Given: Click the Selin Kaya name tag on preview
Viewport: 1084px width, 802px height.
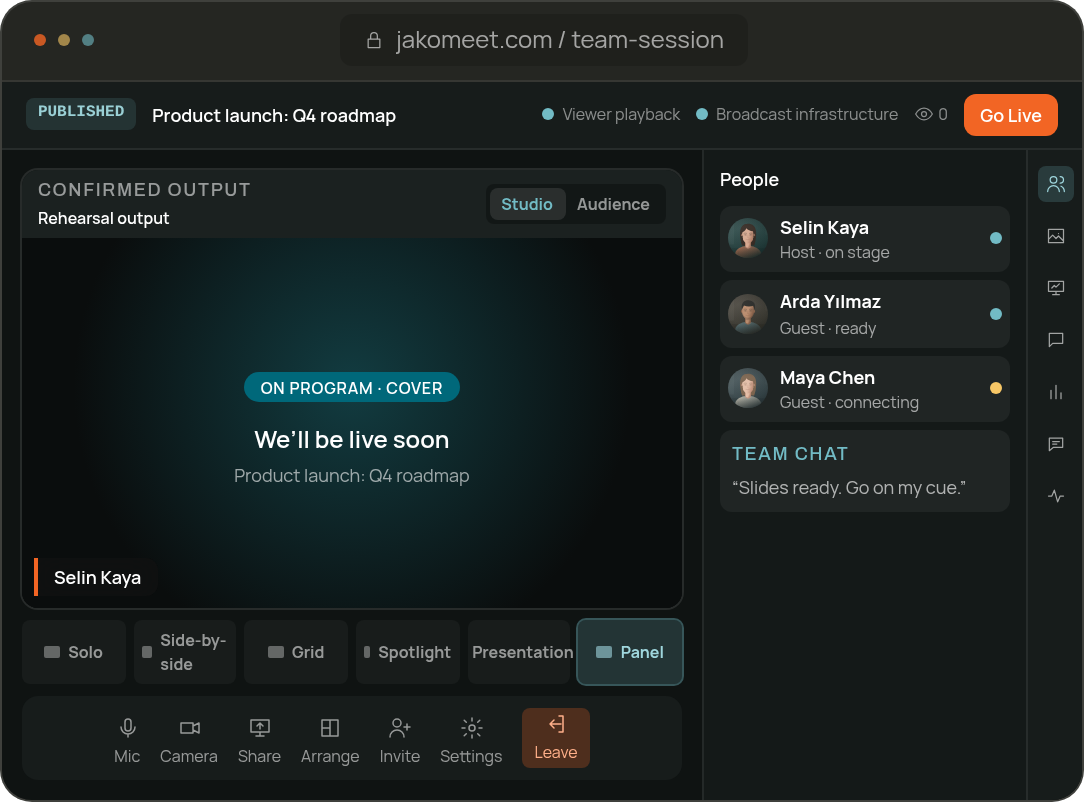Looking at the screenshot, I should [95, 577].
